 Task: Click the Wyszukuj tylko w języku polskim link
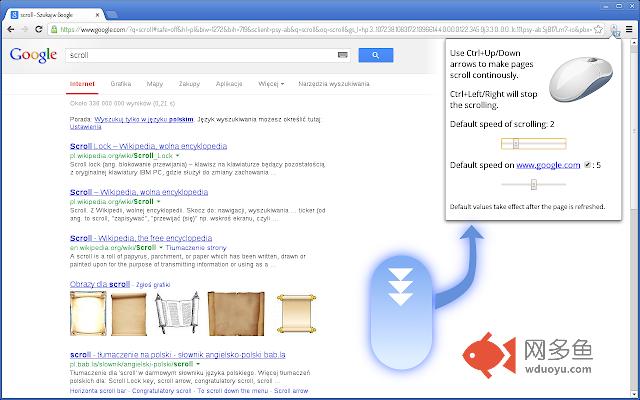coord(144,119)
